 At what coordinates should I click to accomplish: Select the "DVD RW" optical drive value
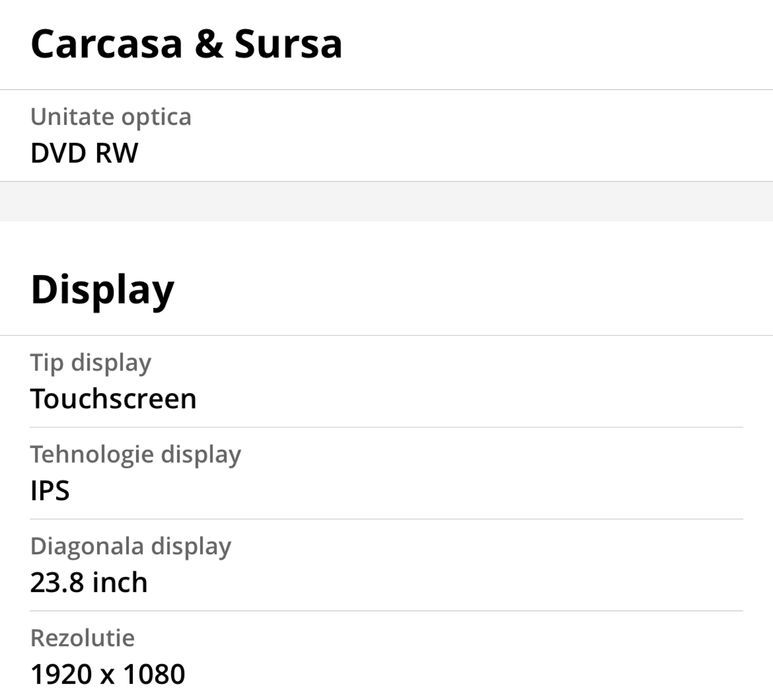(x=84, y=153)
